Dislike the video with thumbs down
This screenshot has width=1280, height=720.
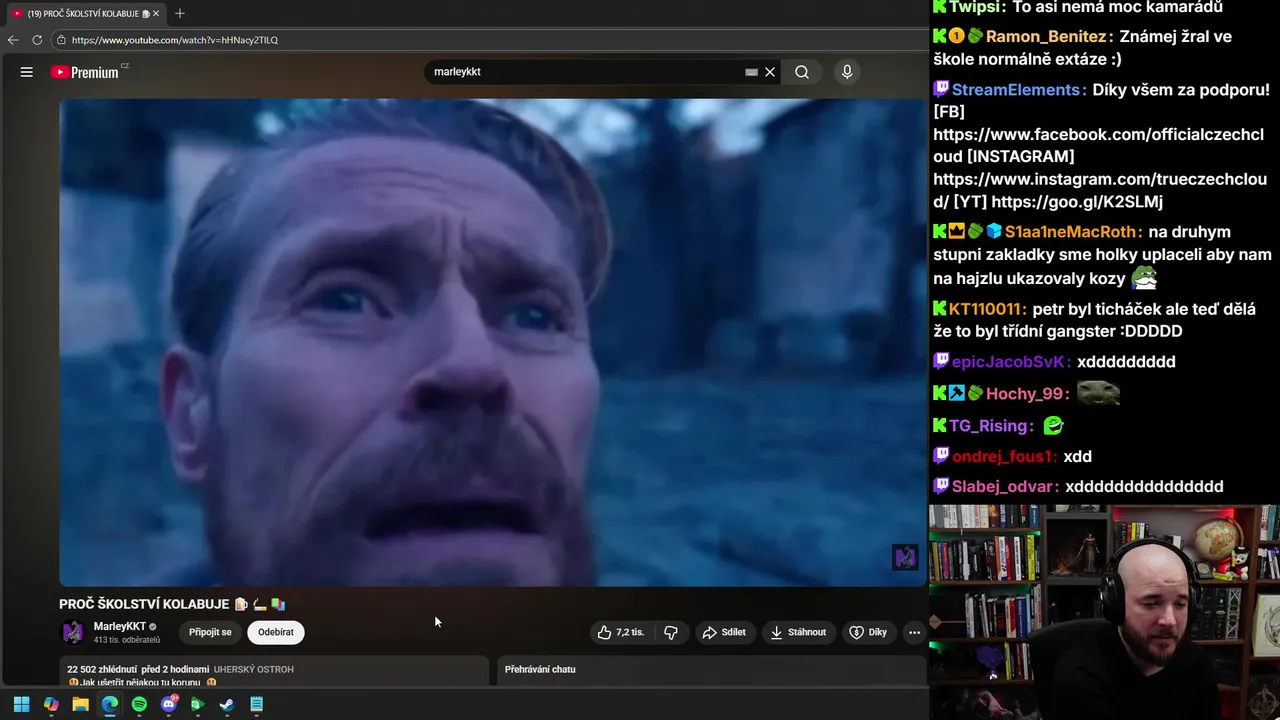[671, 632]
